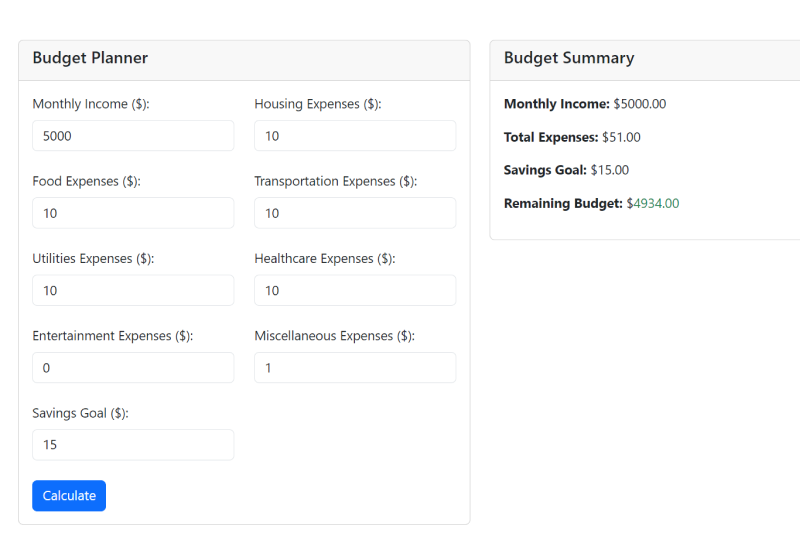The image size is (800, 550).
Task: Click the Utilities Expenses text box
Action: pyautogui.click(x=133, y=290)
